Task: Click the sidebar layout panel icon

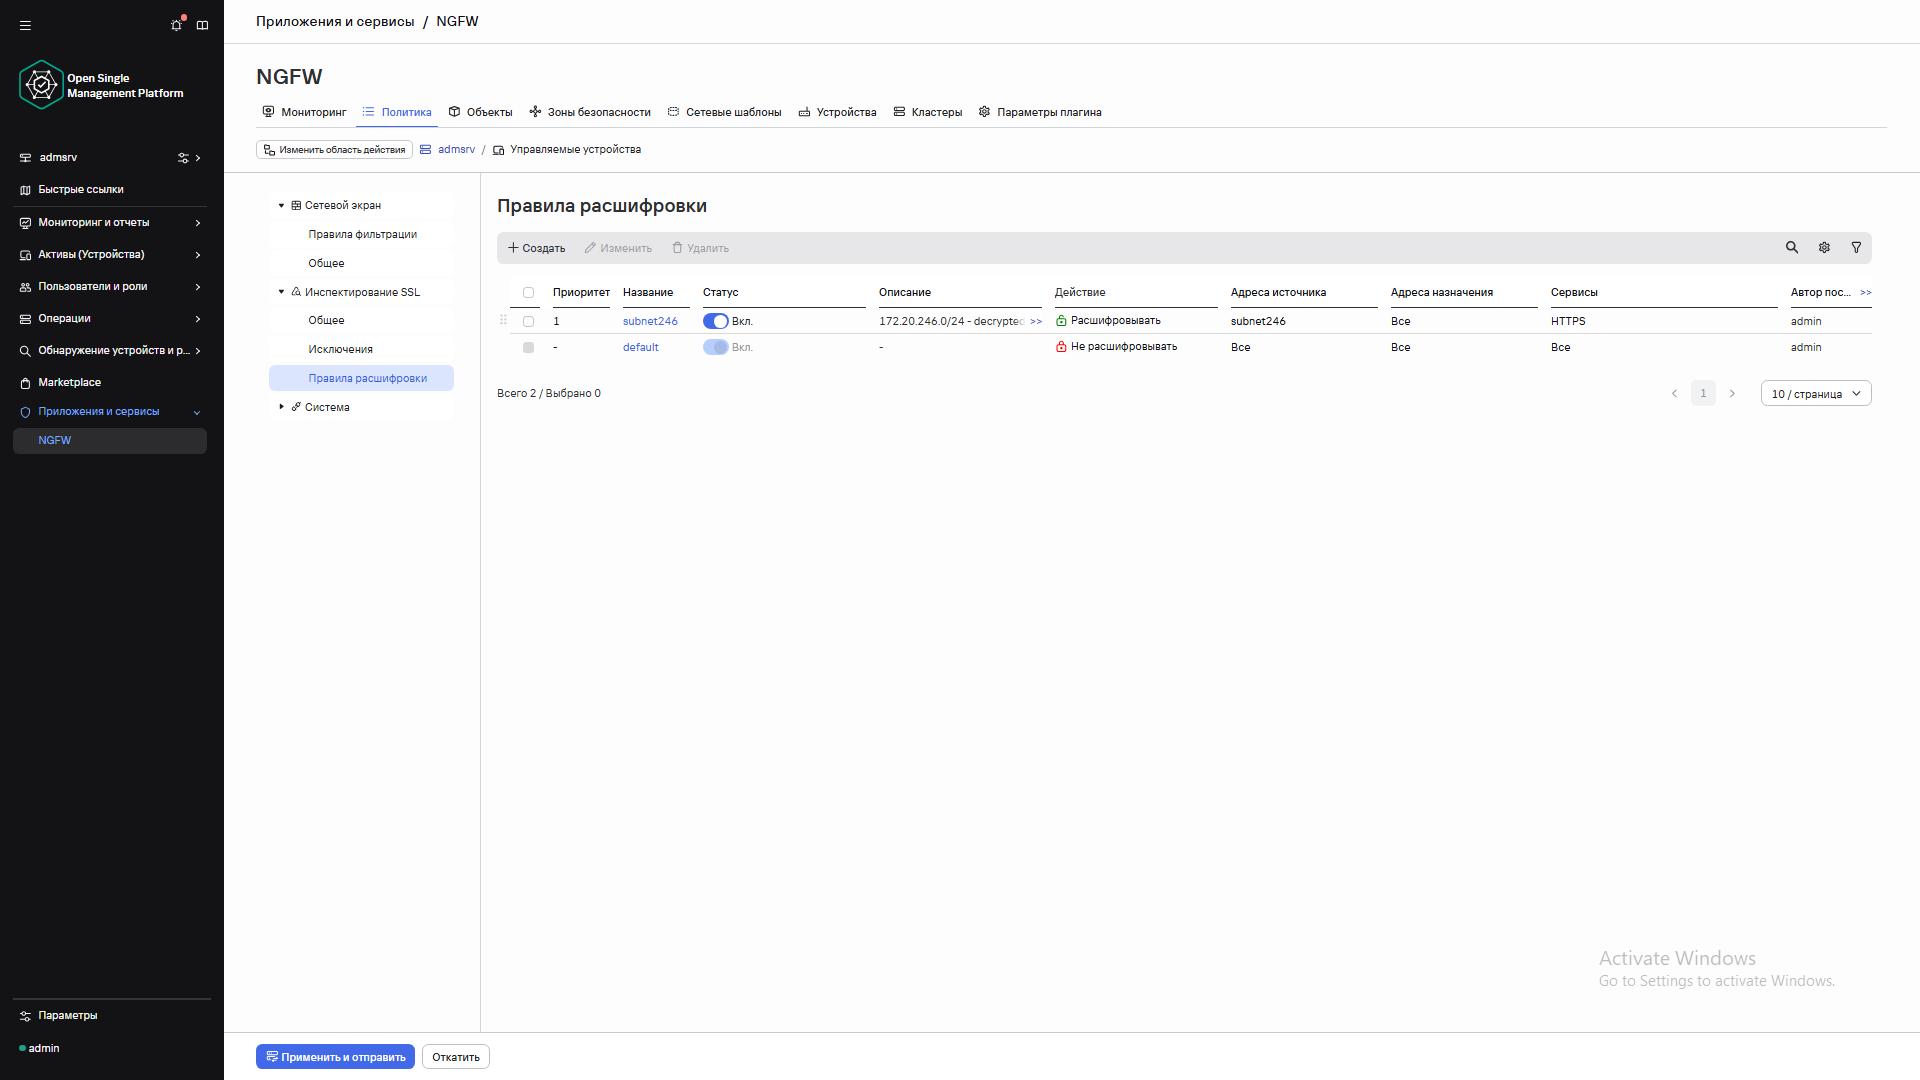Action: coord(203,25)
